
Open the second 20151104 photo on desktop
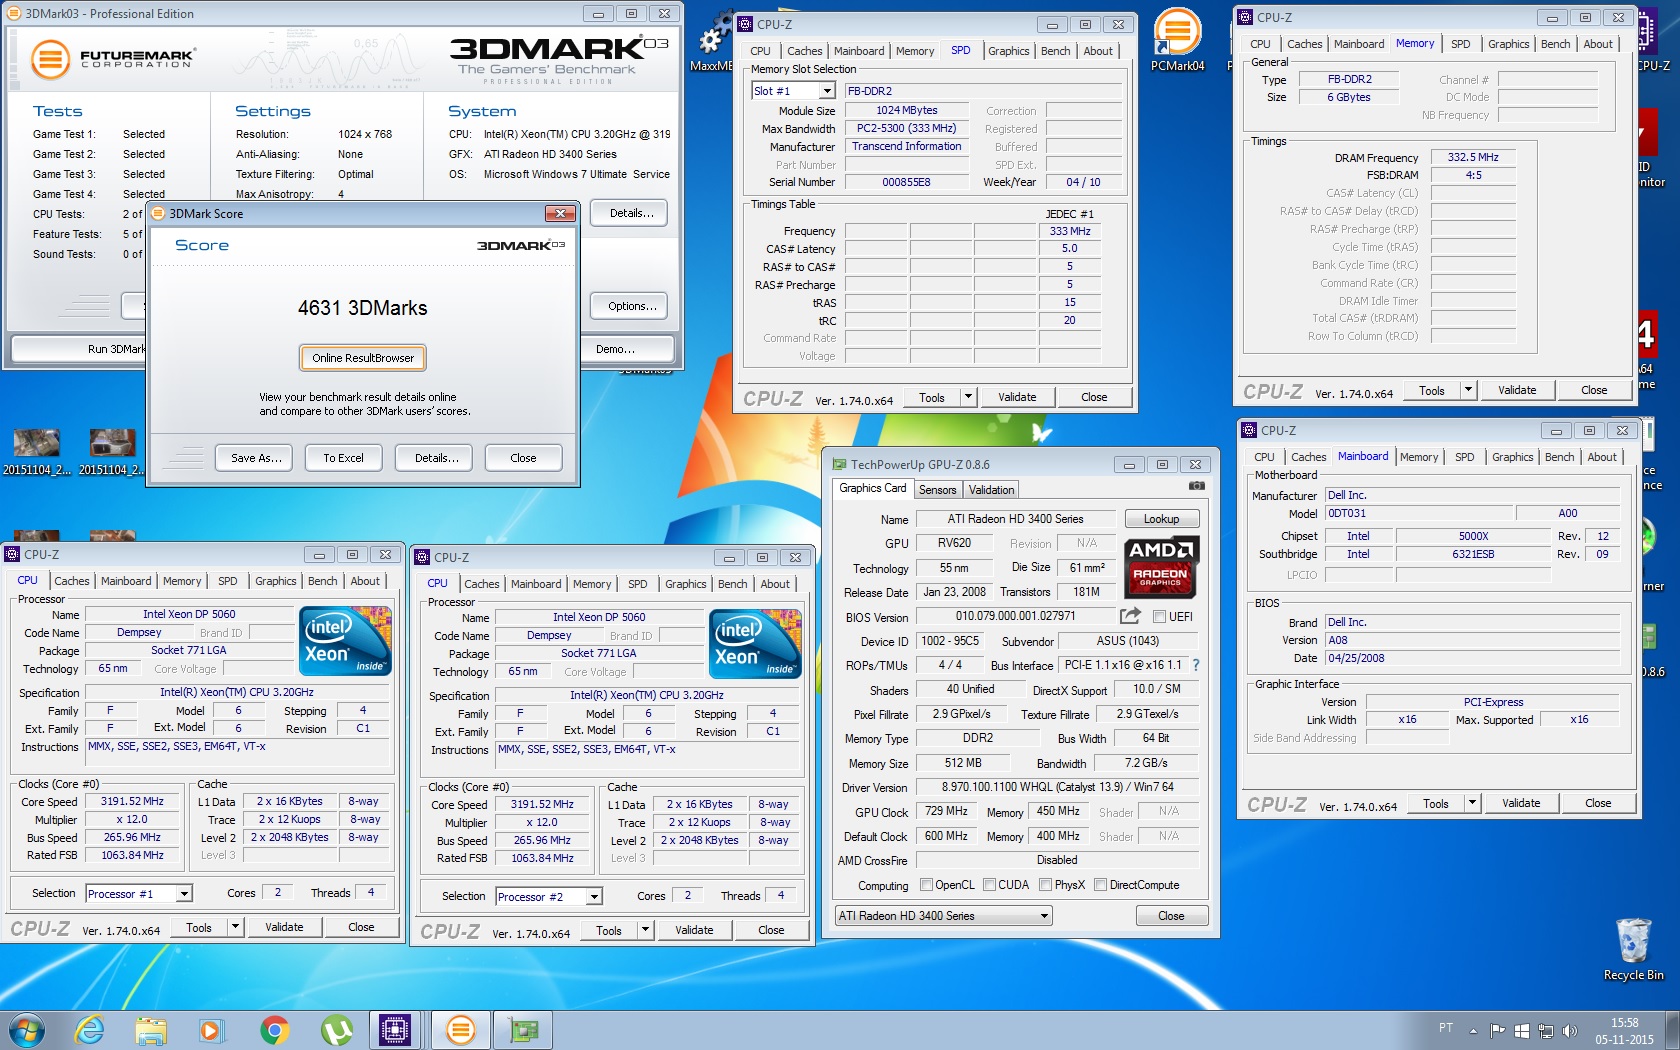pos(112,452)
